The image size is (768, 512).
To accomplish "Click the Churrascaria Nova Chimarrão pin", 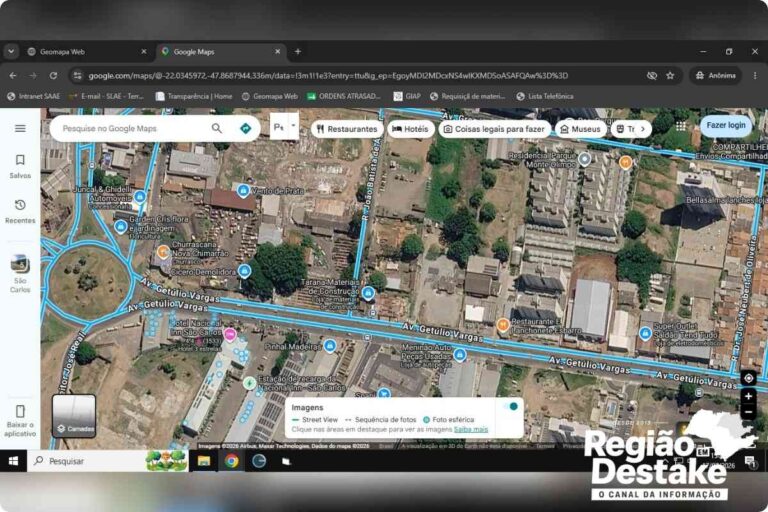I will click(164, 252).
